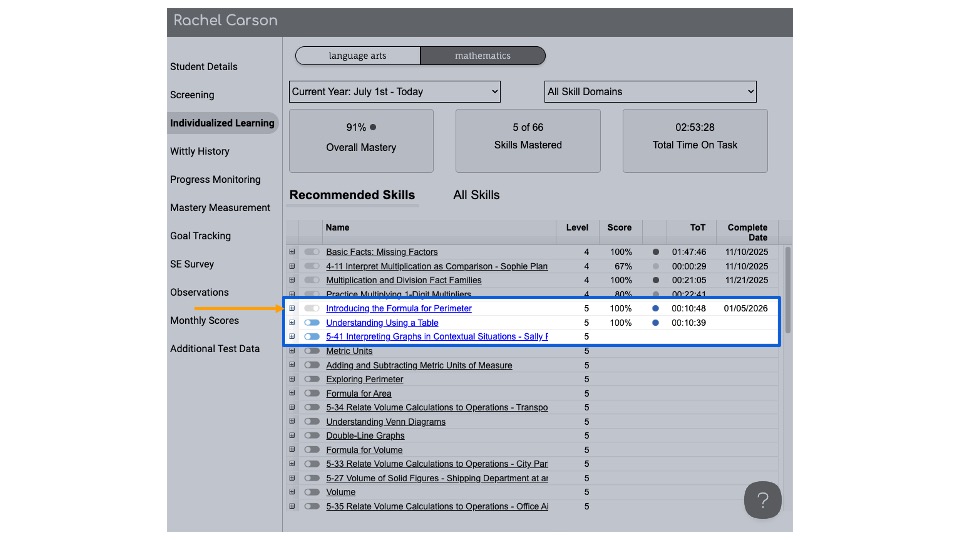Enable the Exploring Perimeter skill toggle

click(312, 379)
